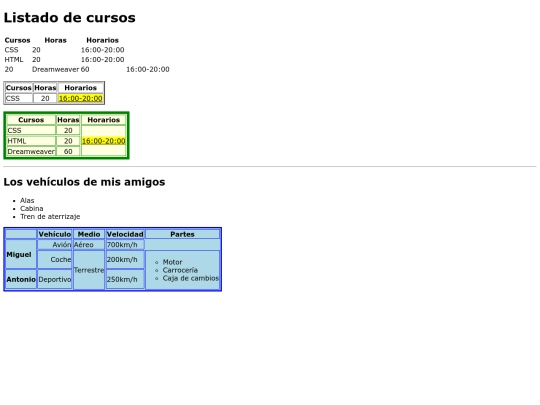Click the '250km/h' cell
This screenshot has width=540, height=405.
pyautogui.click(x=125, y=279)
